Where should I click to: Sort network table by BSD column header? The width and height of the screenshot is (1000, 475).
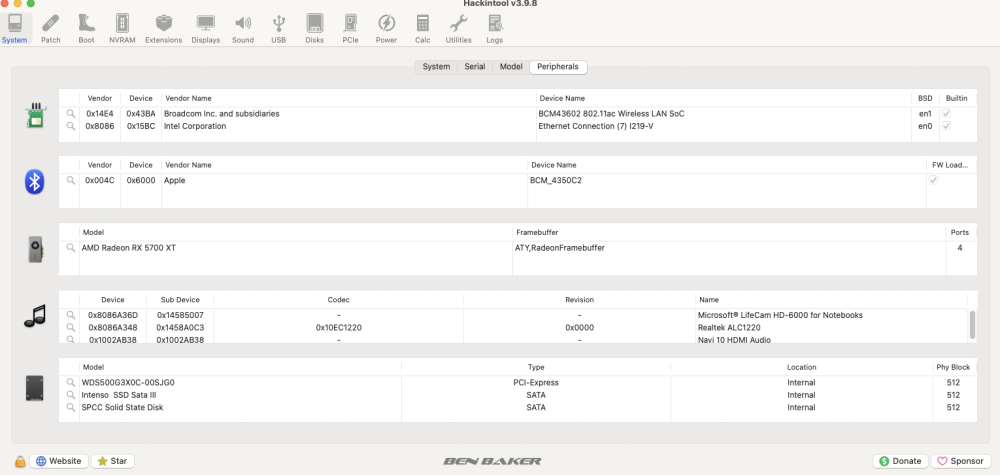925,98
